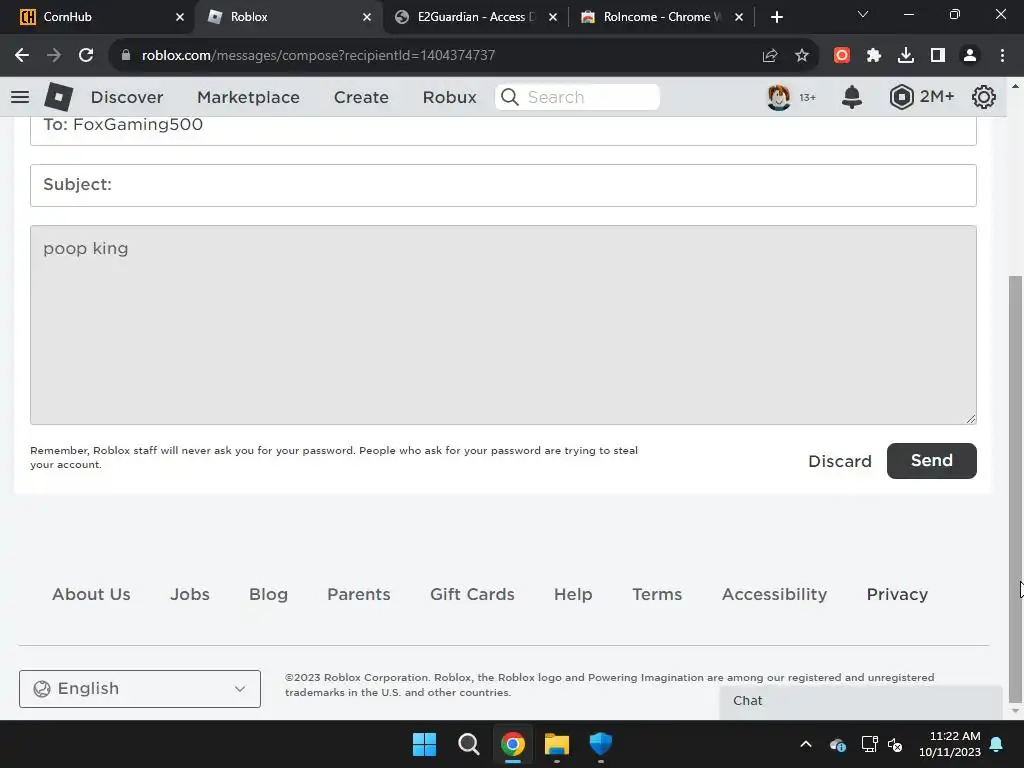Click the message body containing poop king
The height and width of the screenshot is (768, 1024).
[503, 325]
